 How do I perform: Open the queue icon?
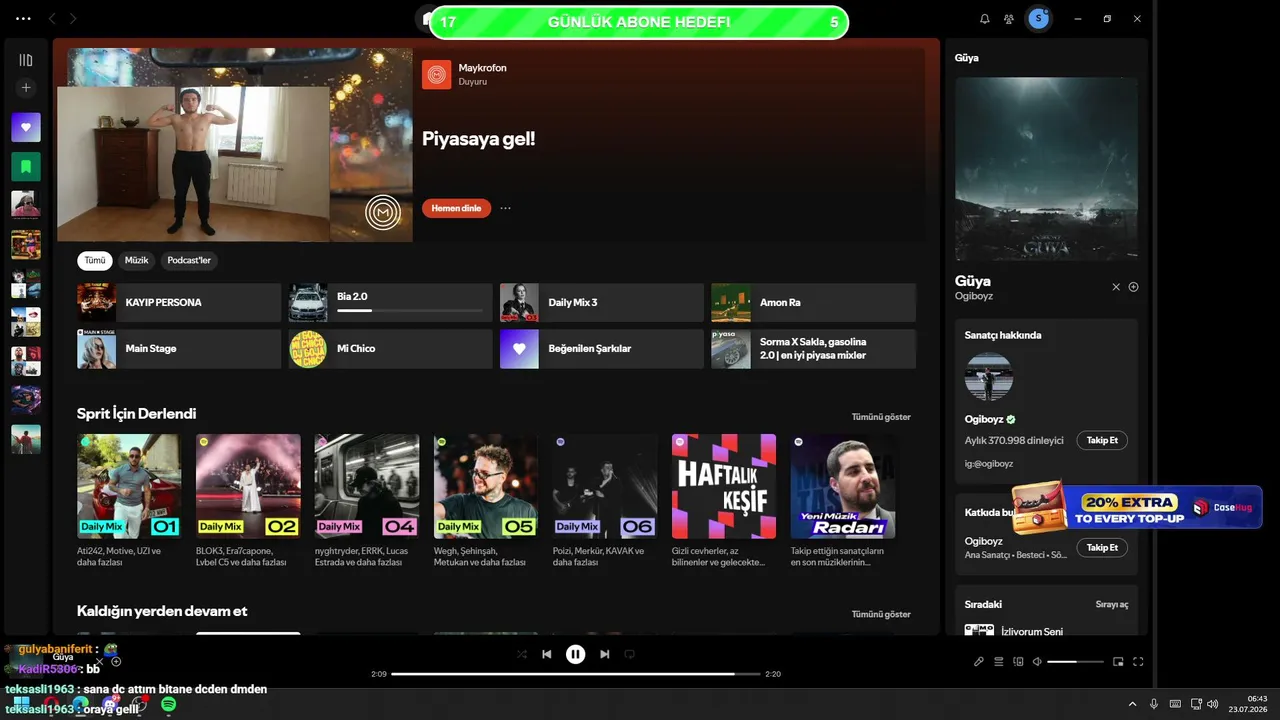tap(998, 661)
